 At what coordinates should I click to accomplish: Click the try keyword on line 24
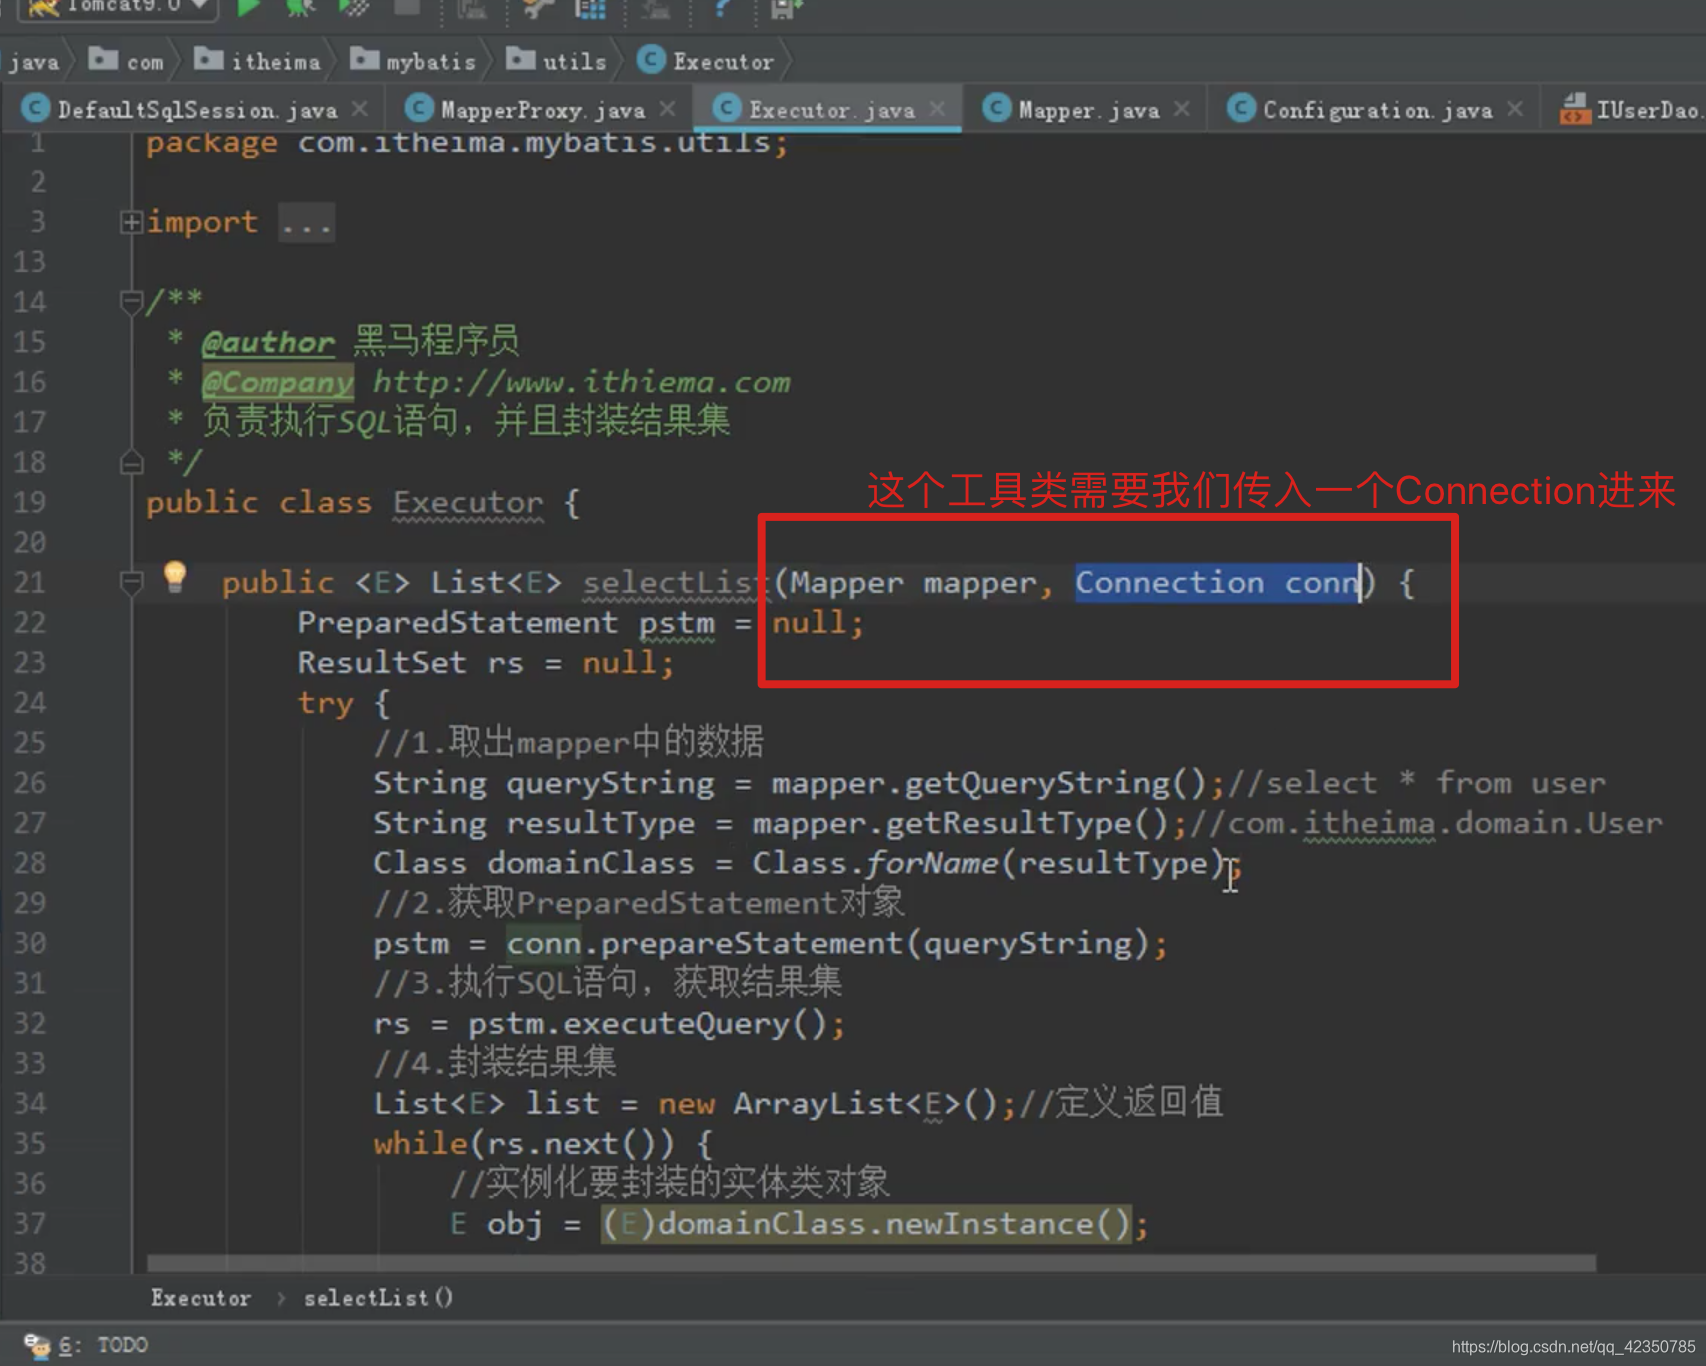[x=325, y=704]
